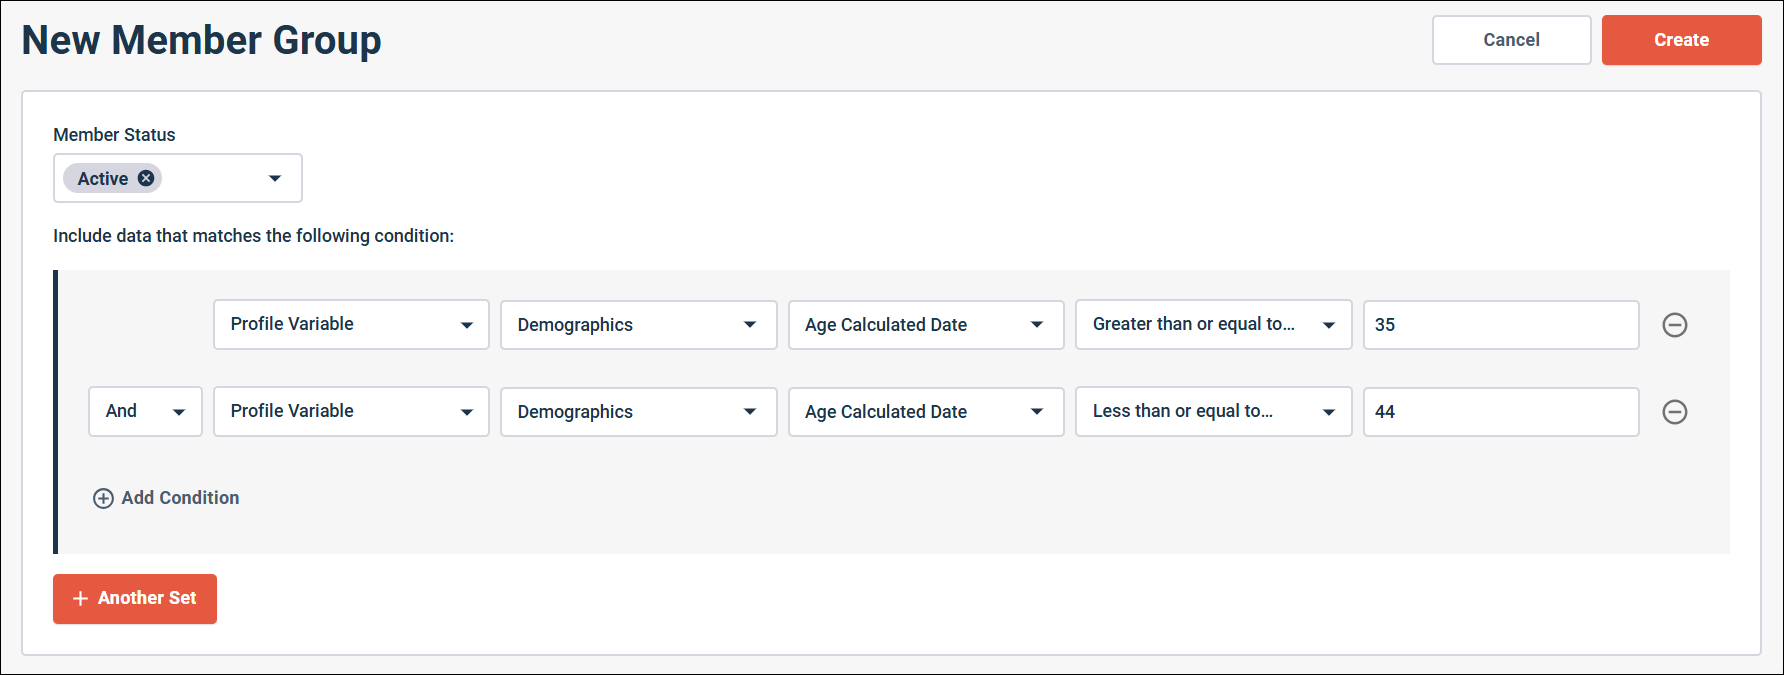Remove the Active status chip
Viewport: 1784px width, 675px height.
coord(146,178)
